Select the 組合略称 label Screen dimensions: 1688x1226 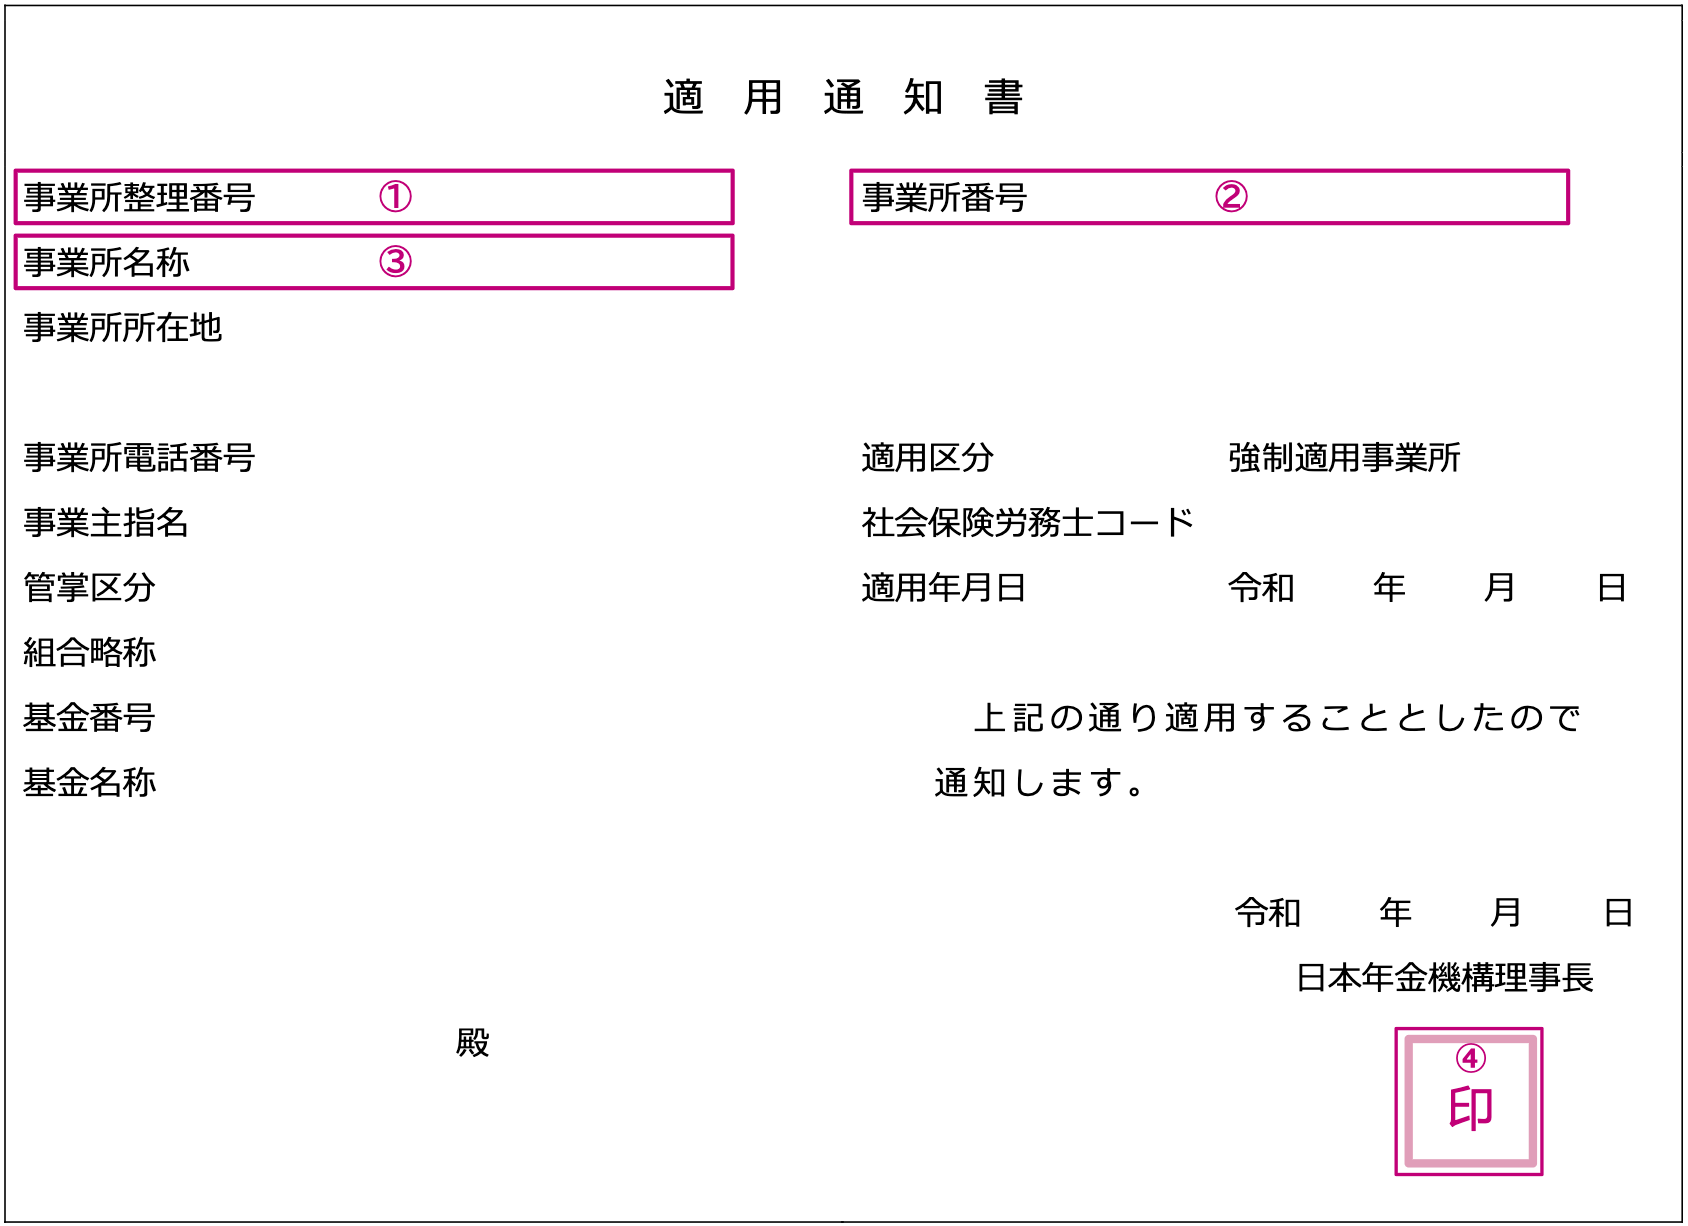coord(89,652)
